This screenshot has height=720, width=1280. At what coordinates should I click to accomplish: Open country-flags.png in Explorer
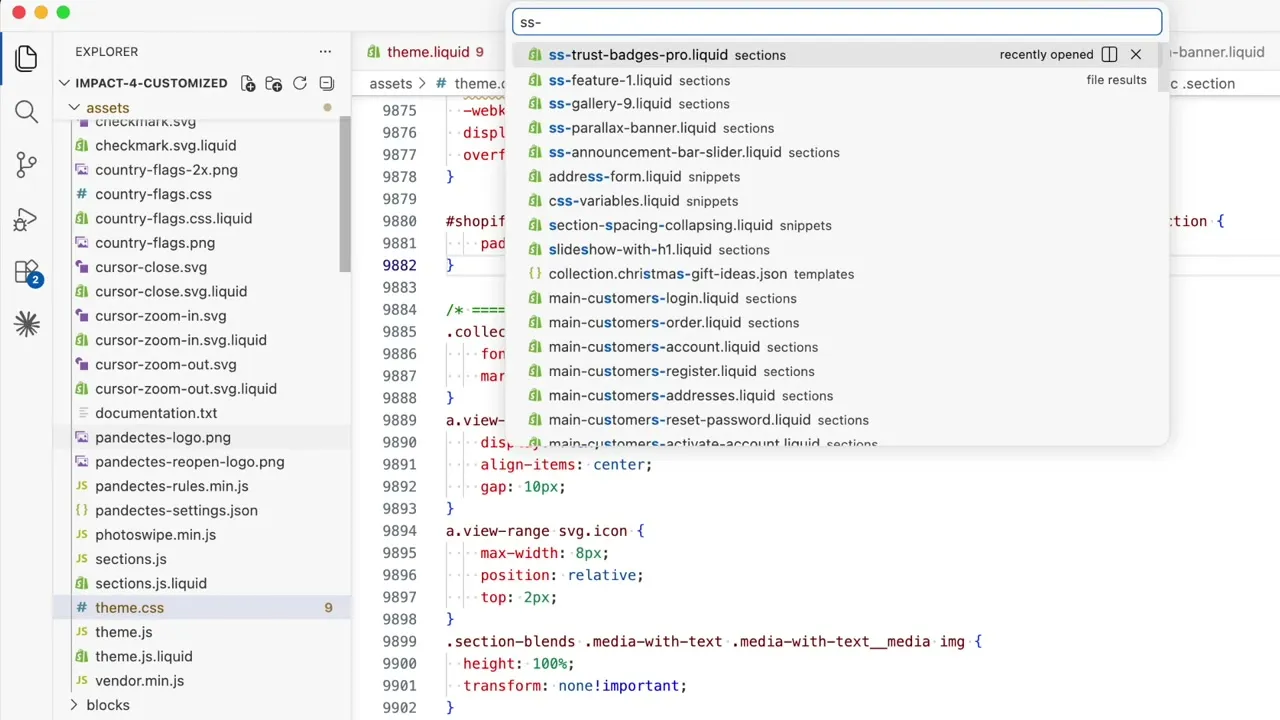155,243
